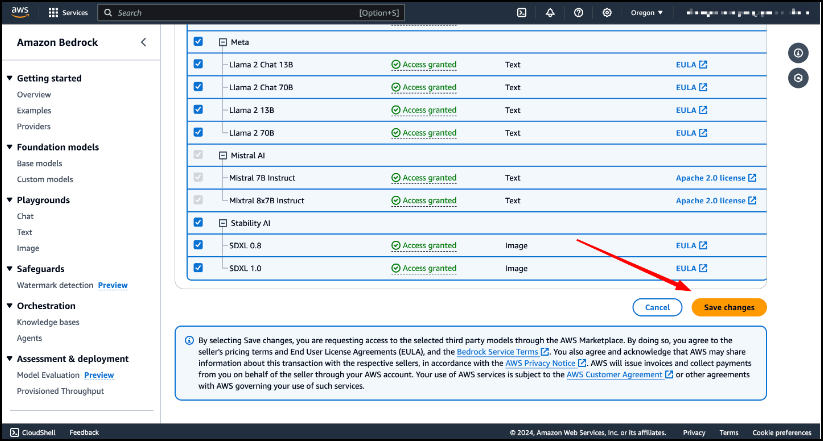Open the SDXL 1.0 EULA link
The height and width of the screenshot is (441, 823).
691,268
